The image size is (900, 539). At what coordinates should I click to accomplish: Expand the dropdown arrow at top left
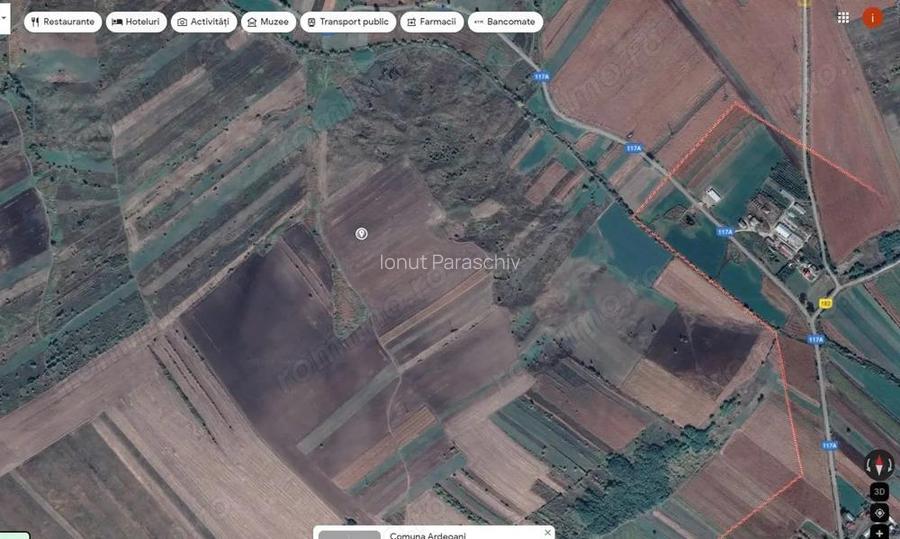[4, 19]
